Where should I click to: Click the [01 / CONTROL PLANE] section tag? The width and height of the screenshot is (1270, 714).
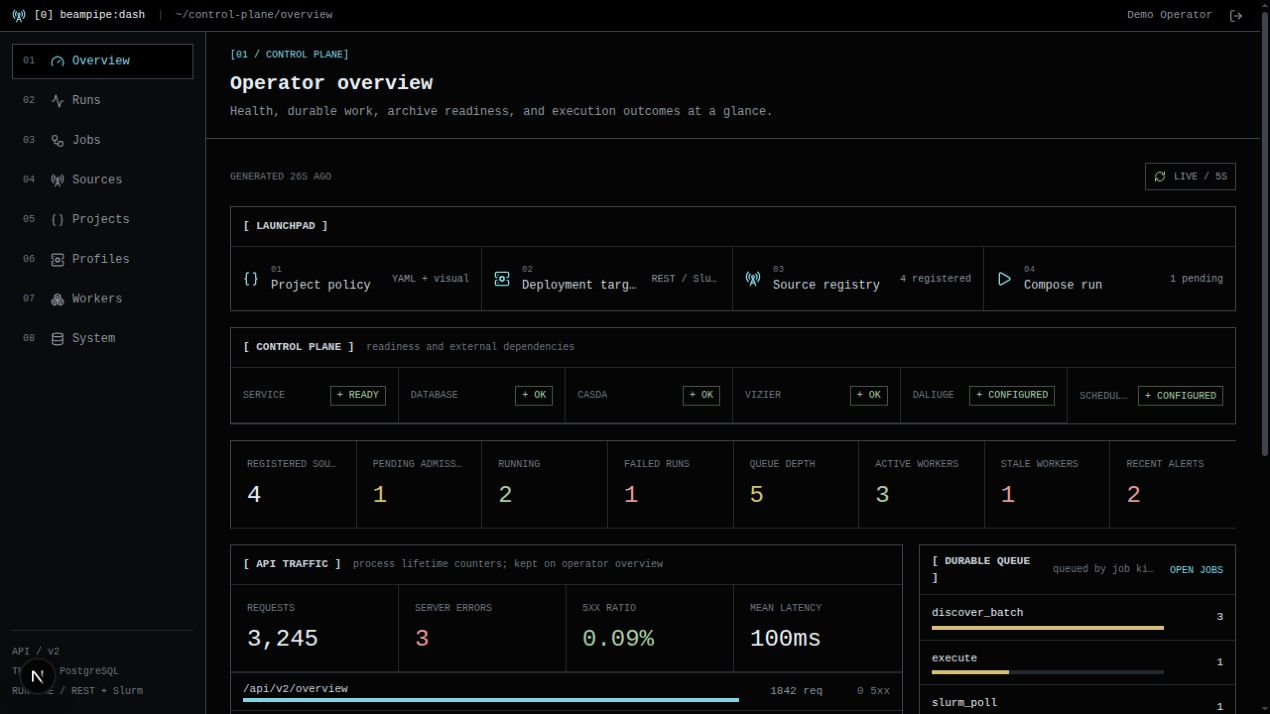tap(289, 55)
